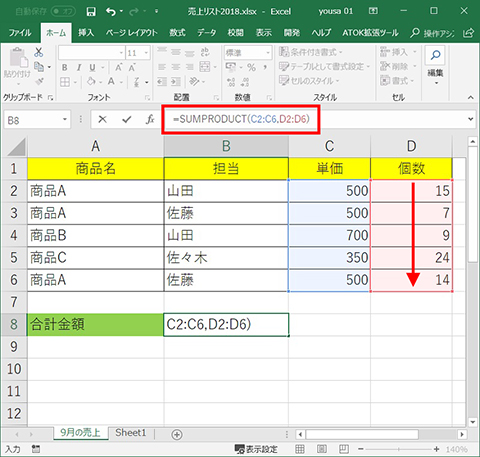Toggle Italic formatting
Viewport: 480px width, 457px height.
(x=79, y=68)
